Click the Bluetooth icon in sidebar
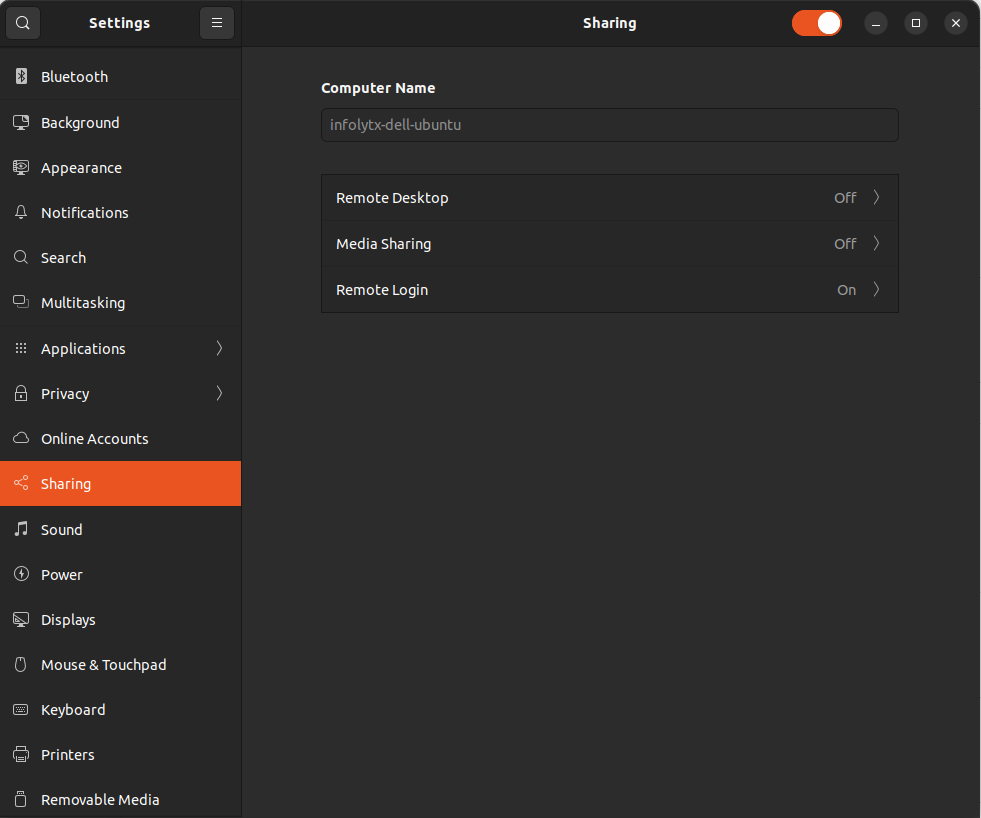The width and height of the screenshot is (981, 818). [x=21, y=77]
